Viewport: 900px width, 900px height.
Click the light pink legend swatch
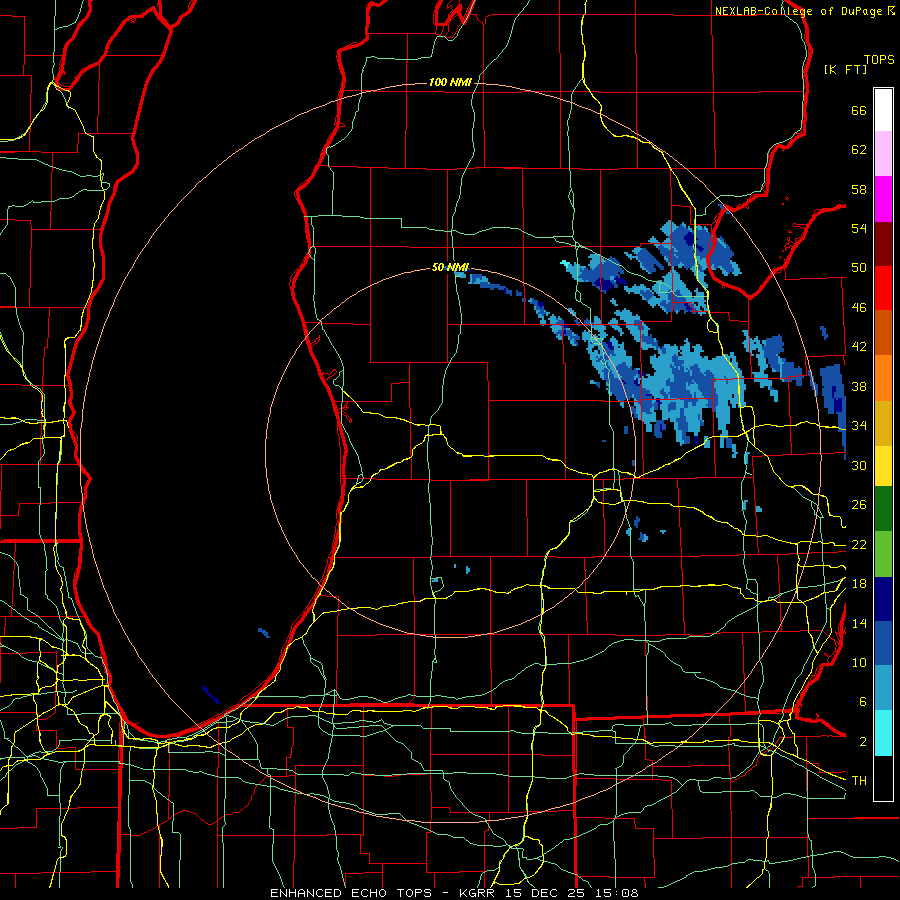tap(883, 153)
